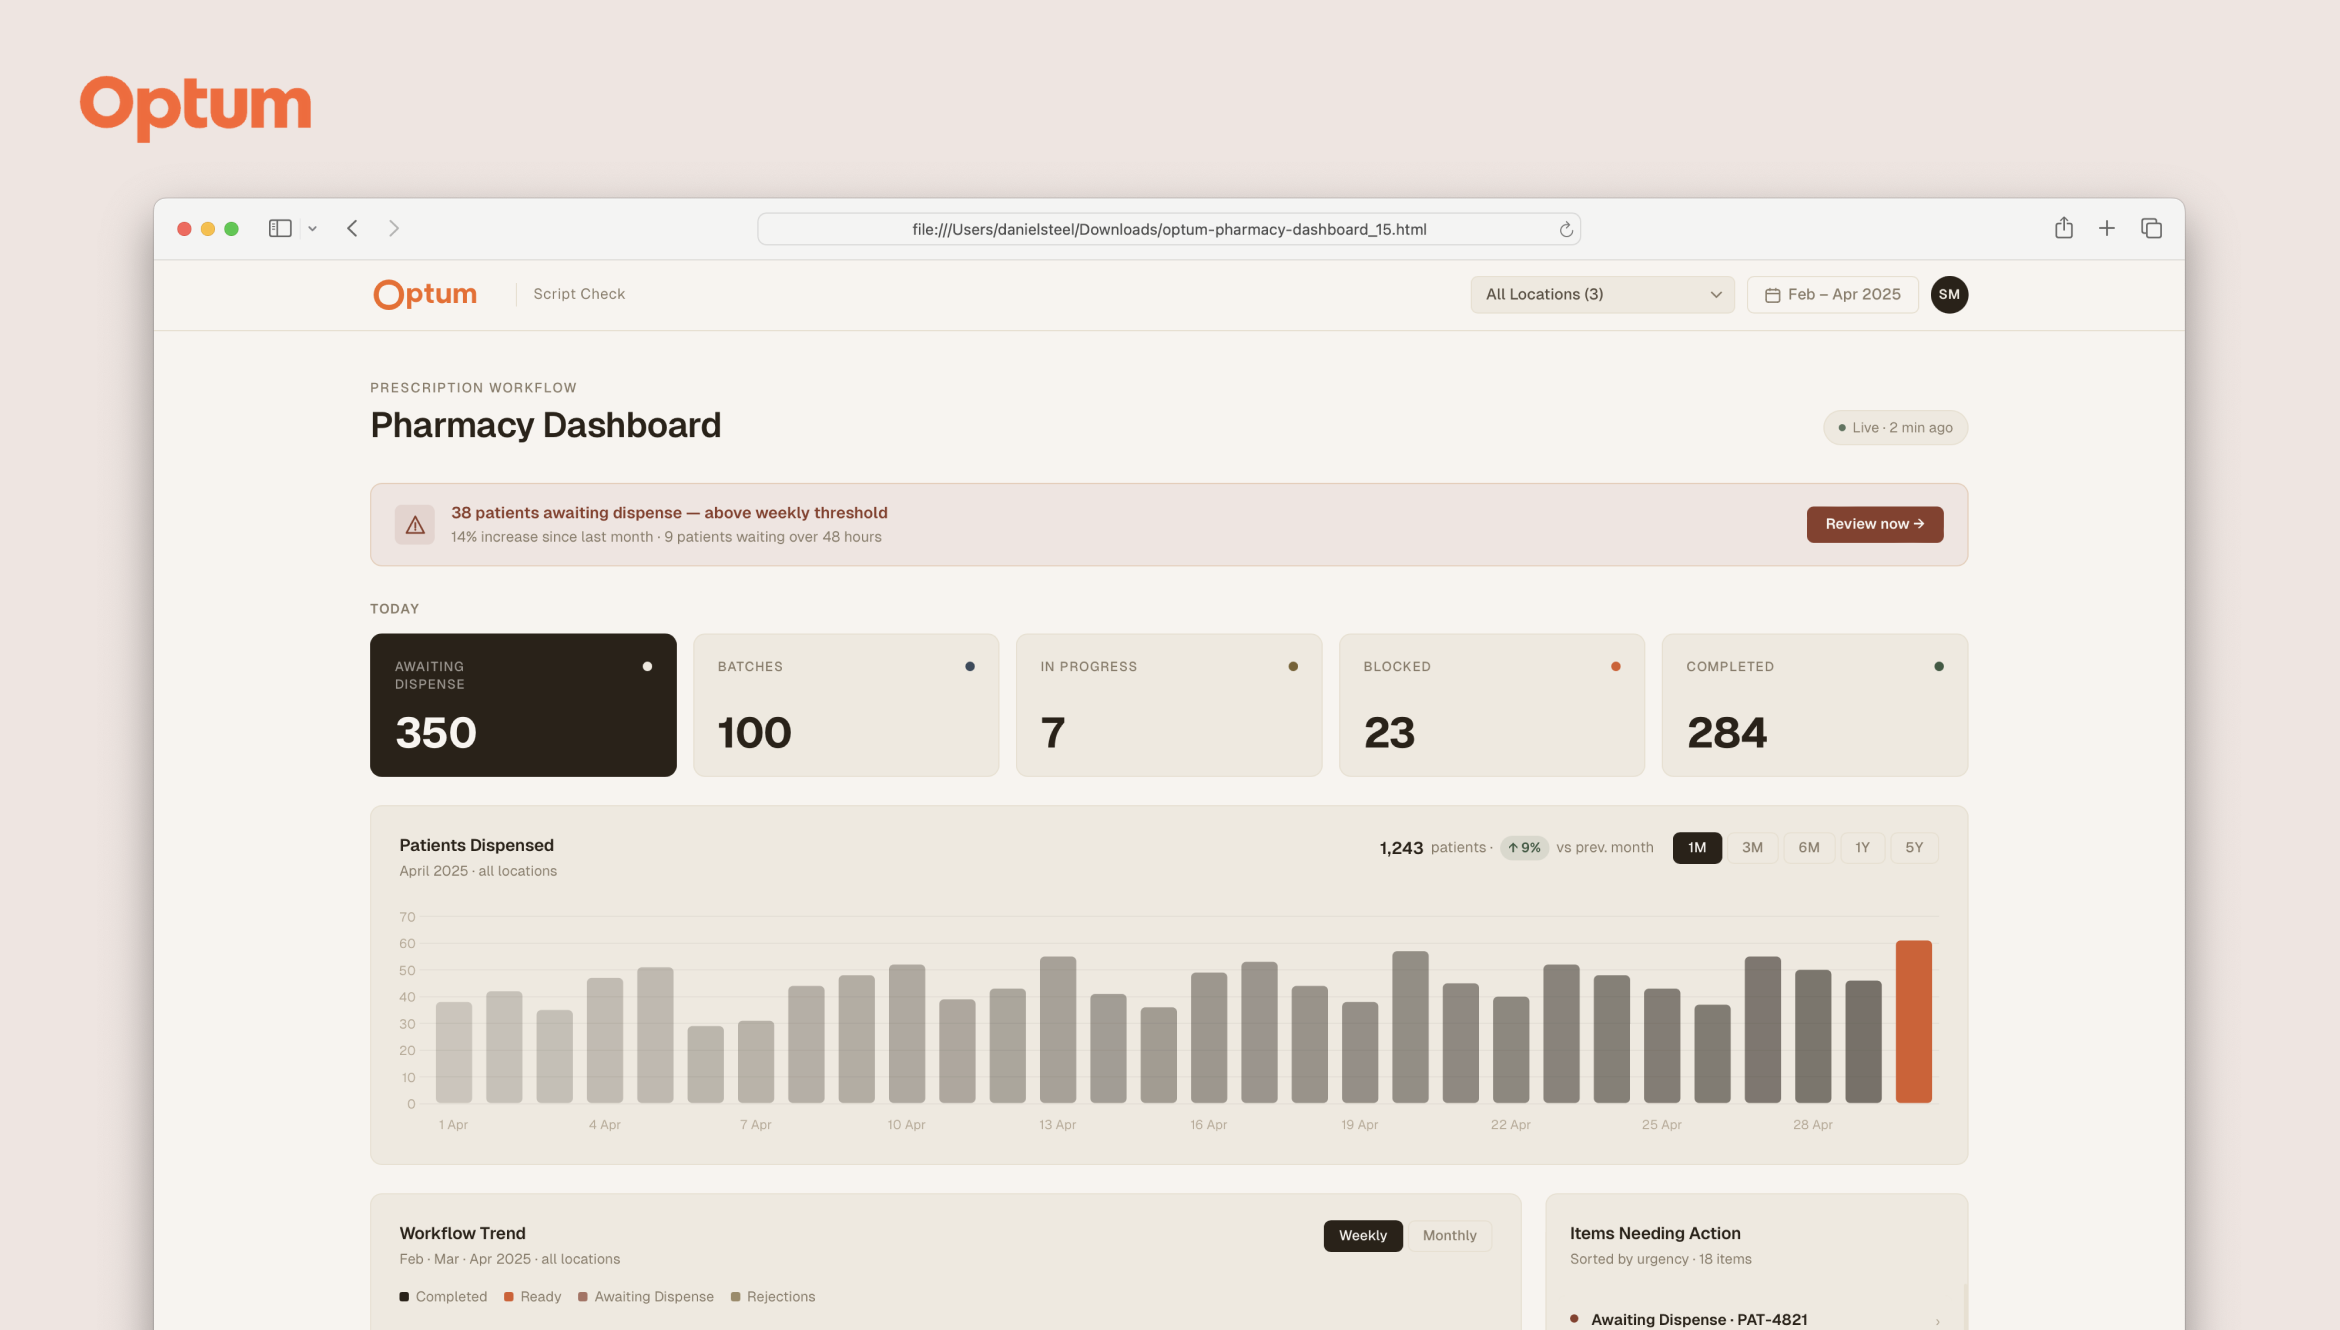
Task: Click the warning triangle alert icon
Action: tap(415, 525)
